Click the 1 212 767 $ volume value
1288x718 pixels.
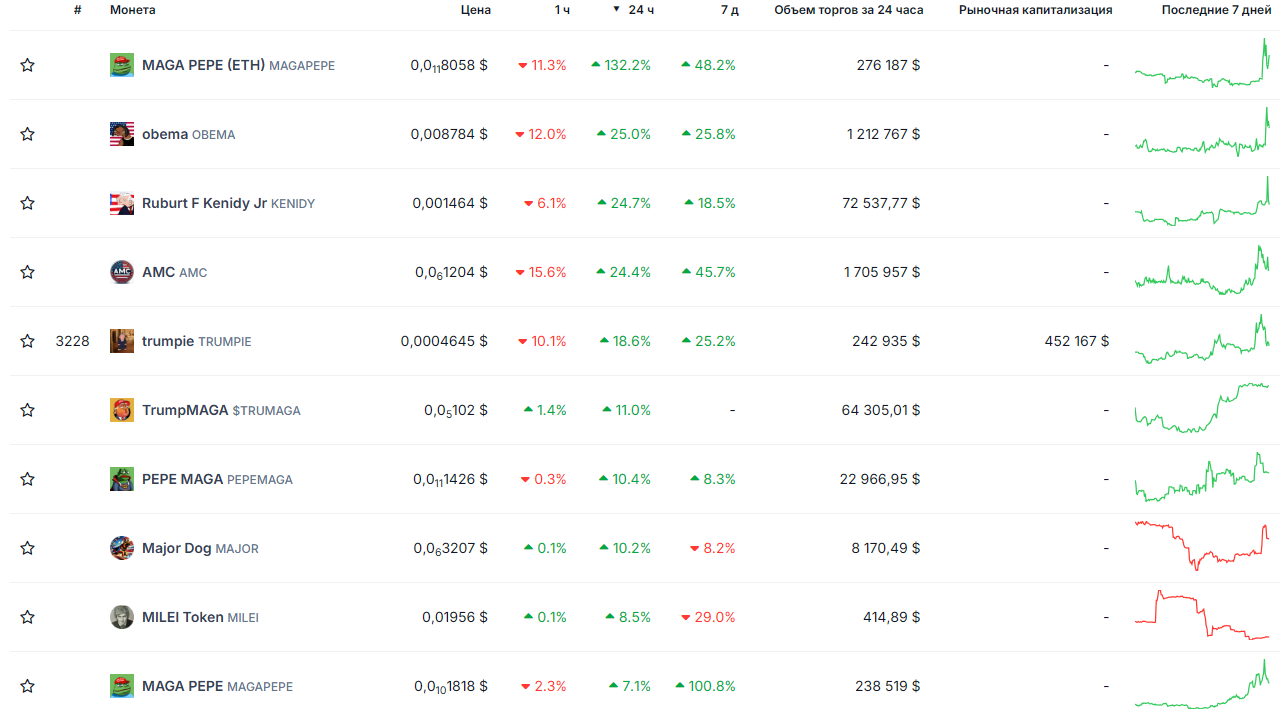point(884,134)
